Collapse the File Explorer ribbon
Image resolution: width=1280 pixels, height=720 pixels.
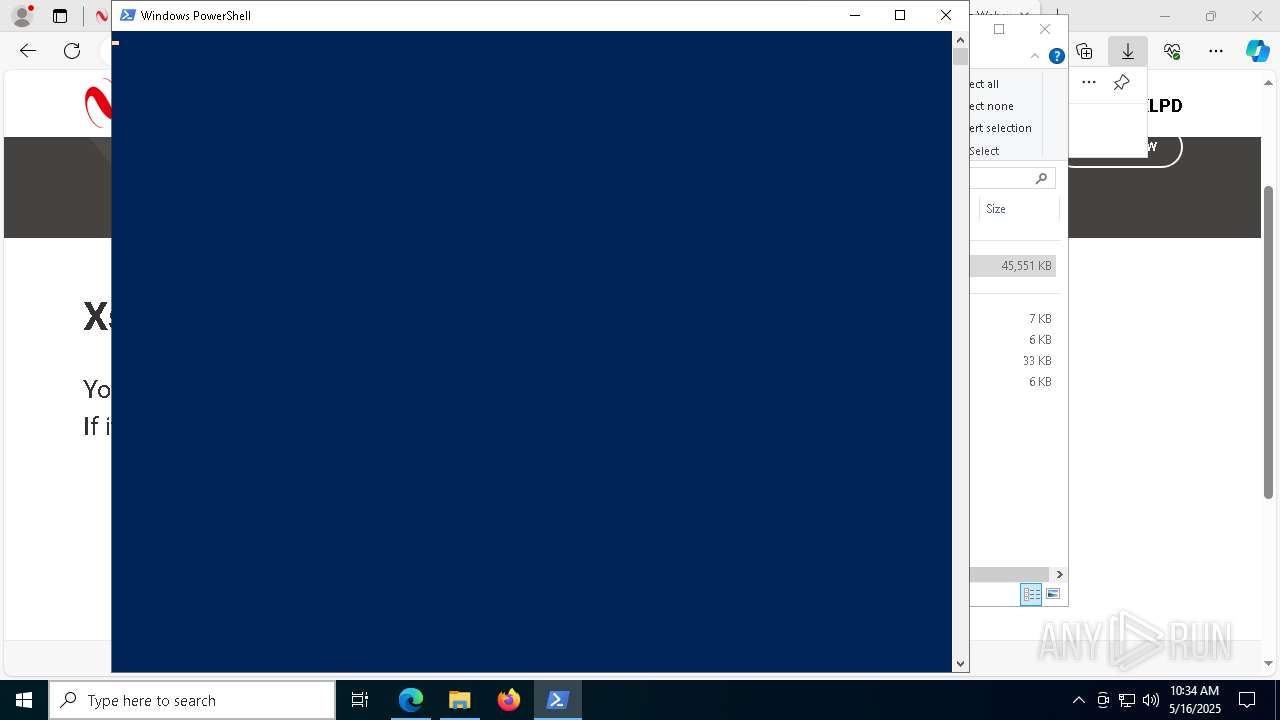pos(1035,56)
